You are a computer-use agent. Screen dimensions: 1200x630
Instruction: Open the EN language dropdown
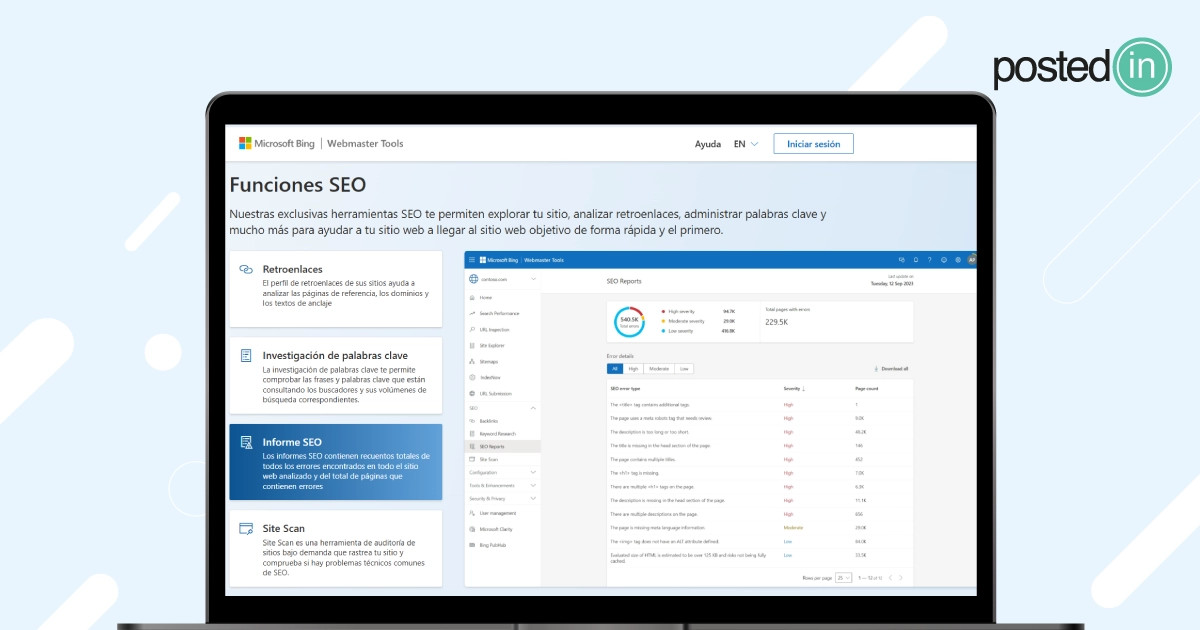tap(746, 144)
